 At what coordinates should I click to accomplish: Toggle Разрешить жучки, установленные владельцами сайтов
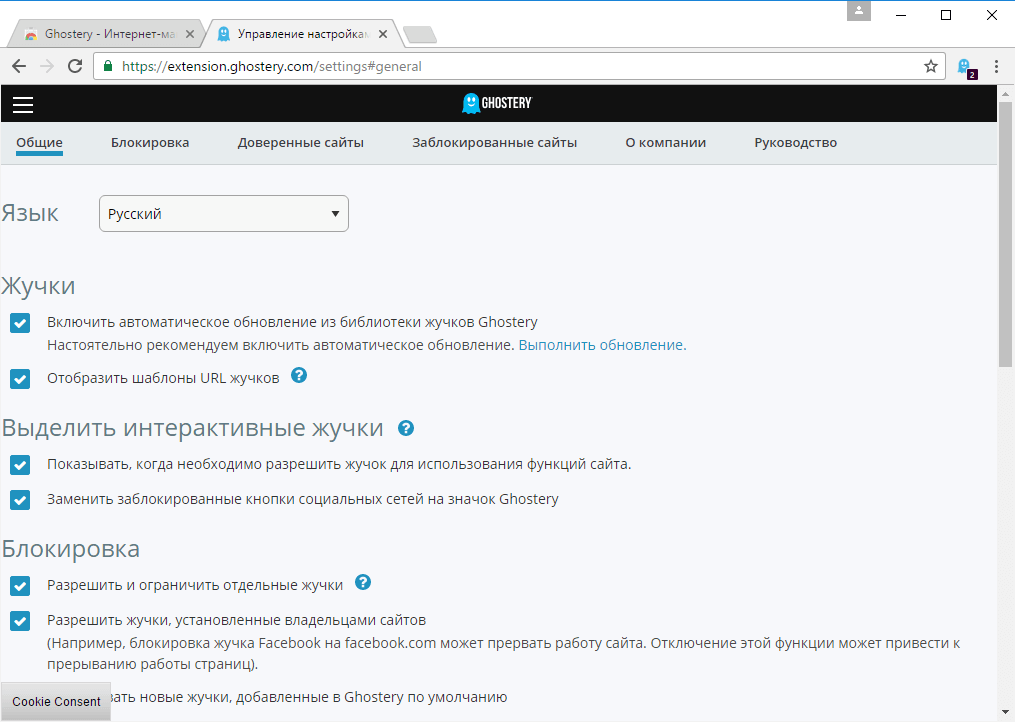[20, 621]
